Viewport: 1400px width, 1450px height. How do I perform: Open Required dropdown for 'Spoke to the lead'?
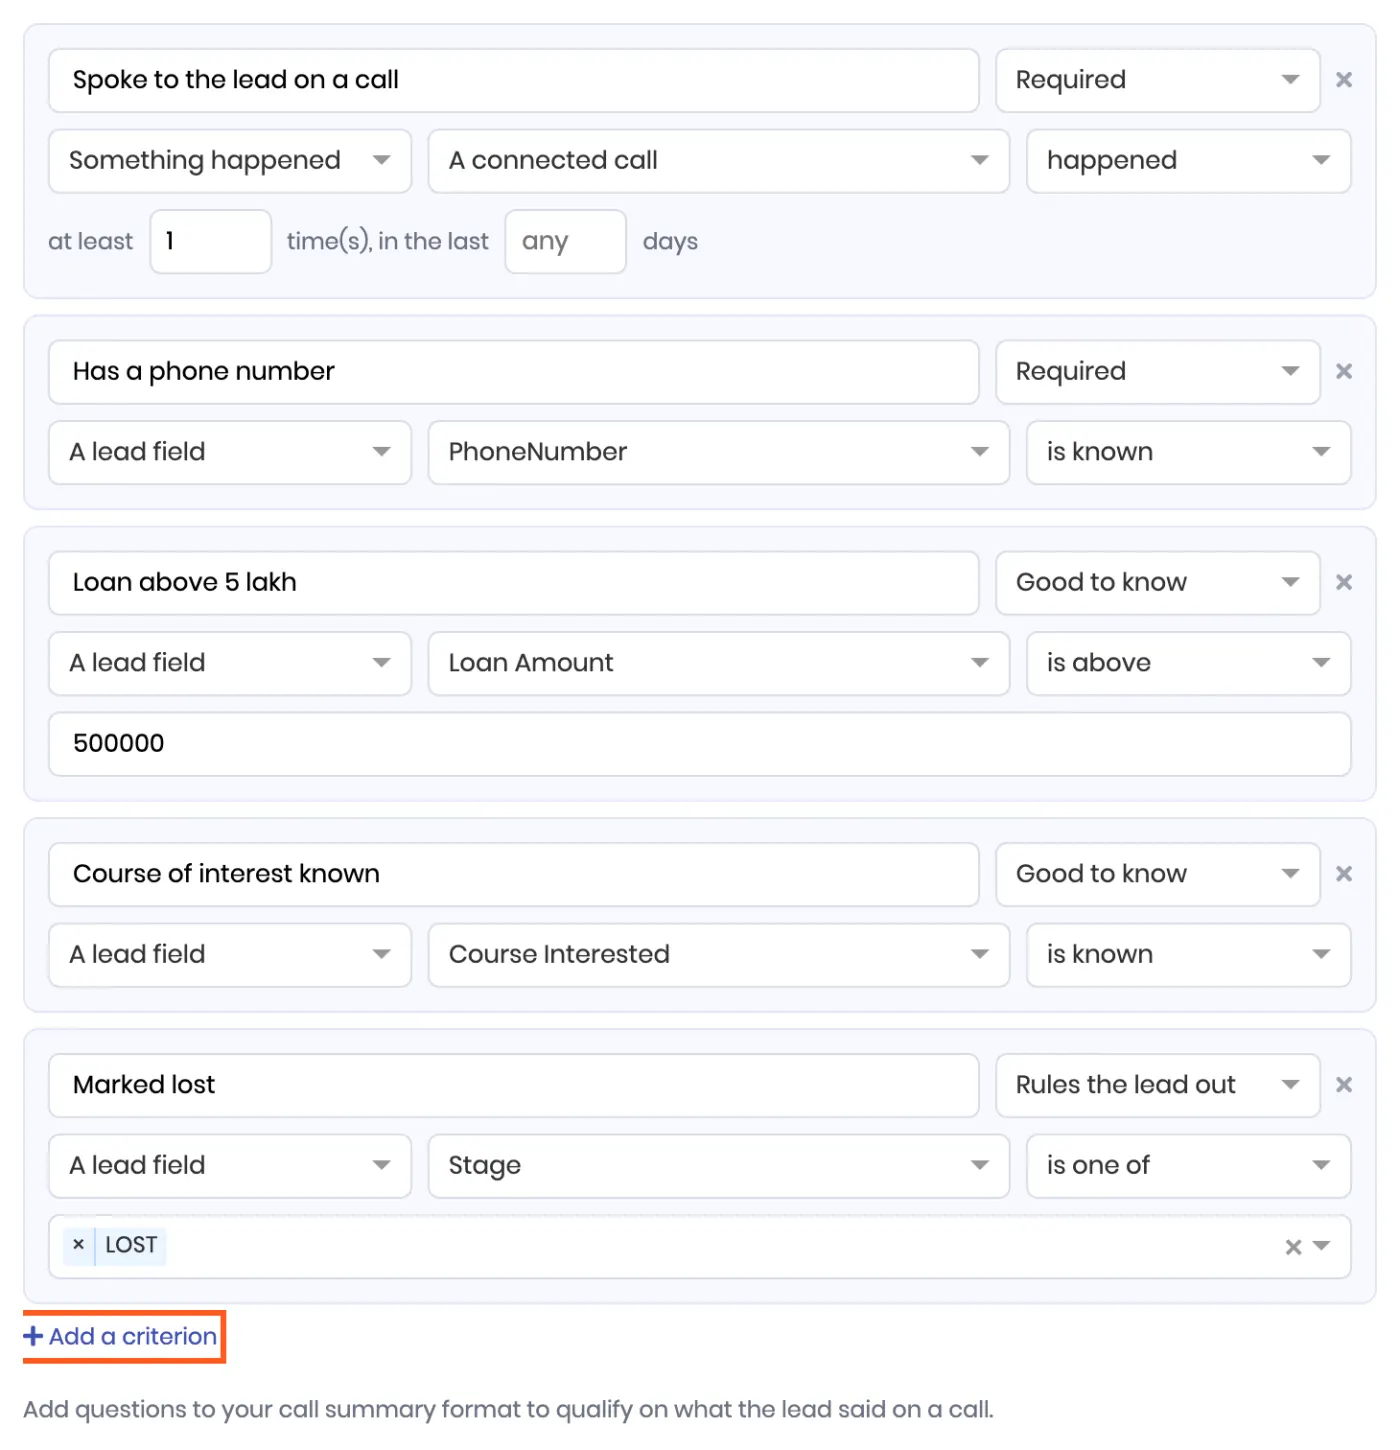(x=1158, y=80)
